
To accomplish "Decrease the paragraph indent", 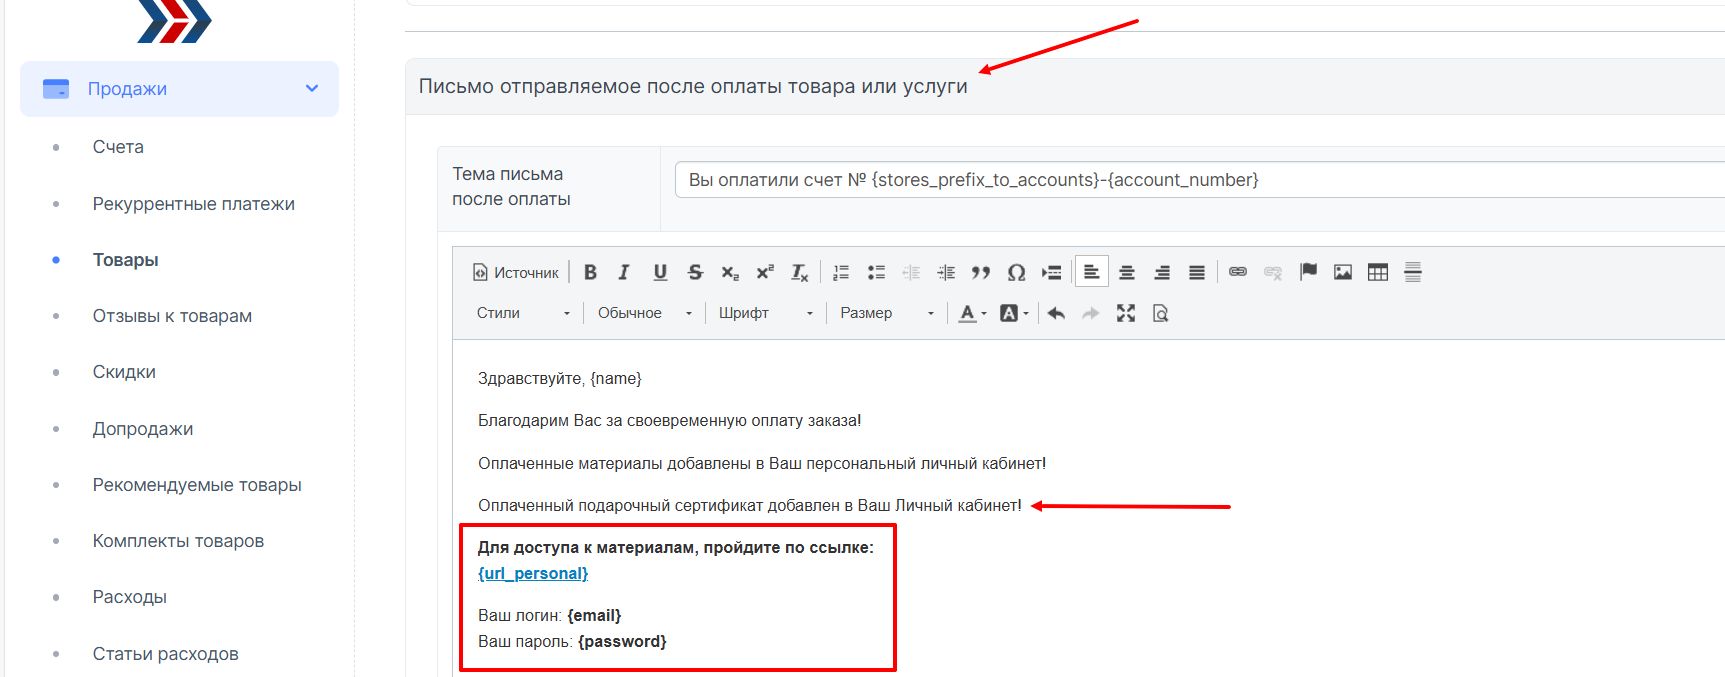I will (x=911, y=272).
